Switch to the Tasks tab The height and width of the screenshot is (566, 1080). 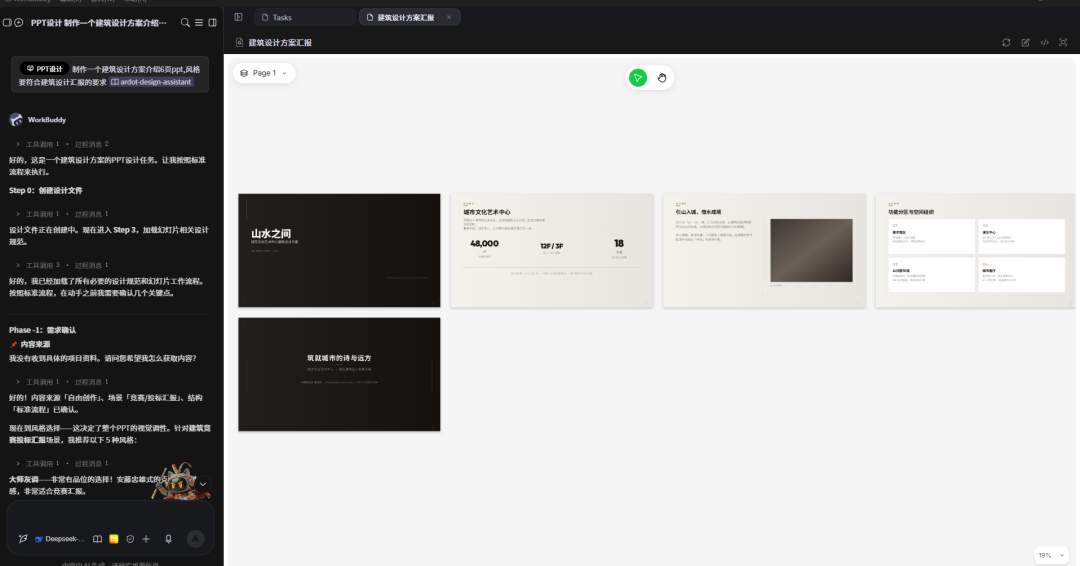click(304, 17)
